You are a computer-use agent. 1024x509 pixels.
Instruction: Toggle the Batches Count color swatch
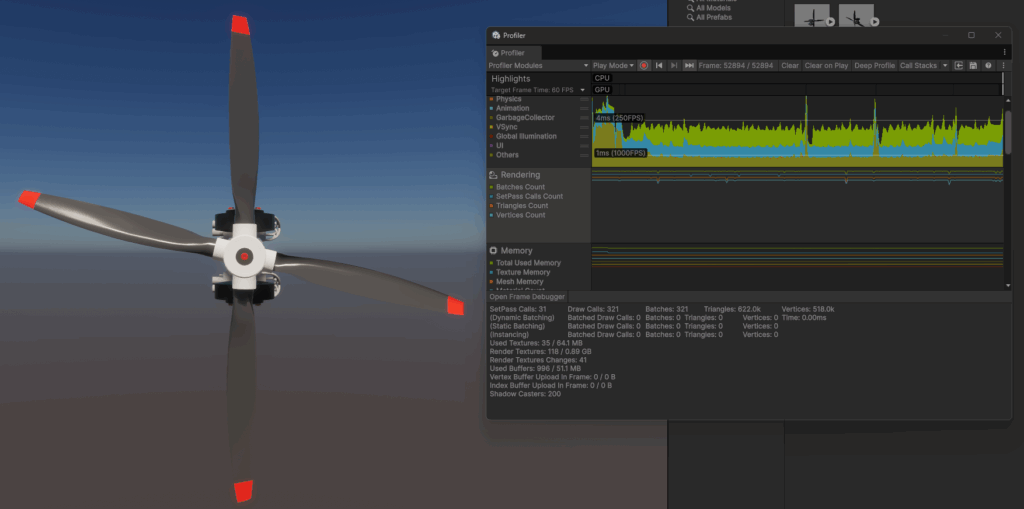click(491, 187)
